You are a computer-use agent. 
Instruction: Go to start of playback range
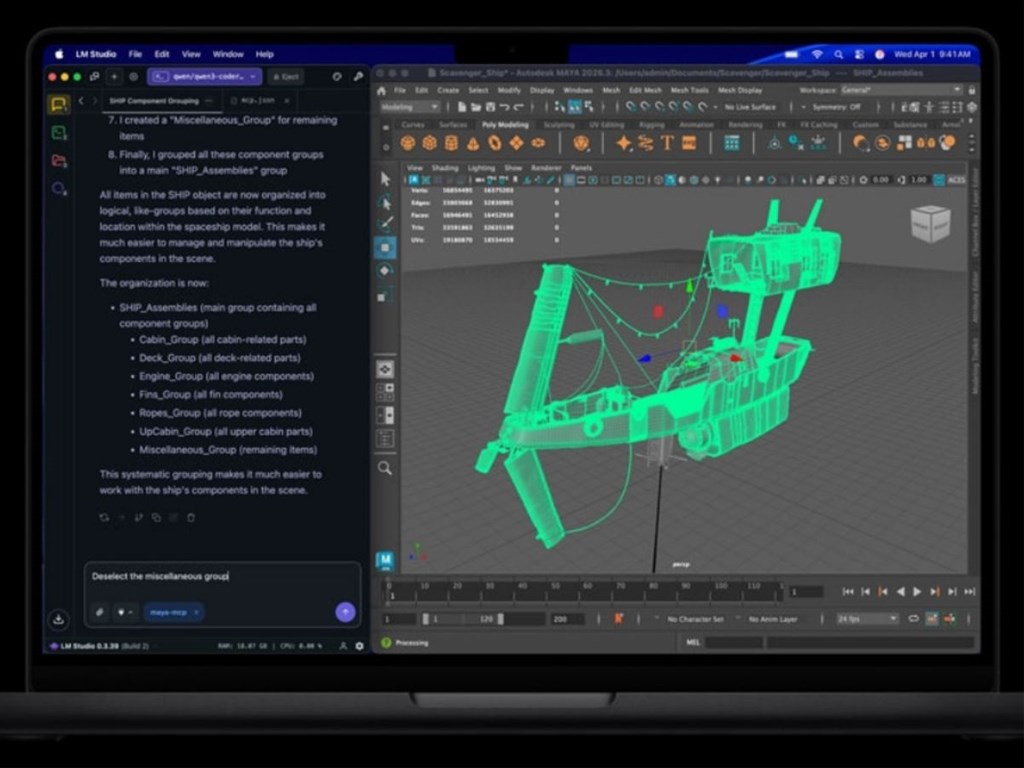[x=848, y=592]
